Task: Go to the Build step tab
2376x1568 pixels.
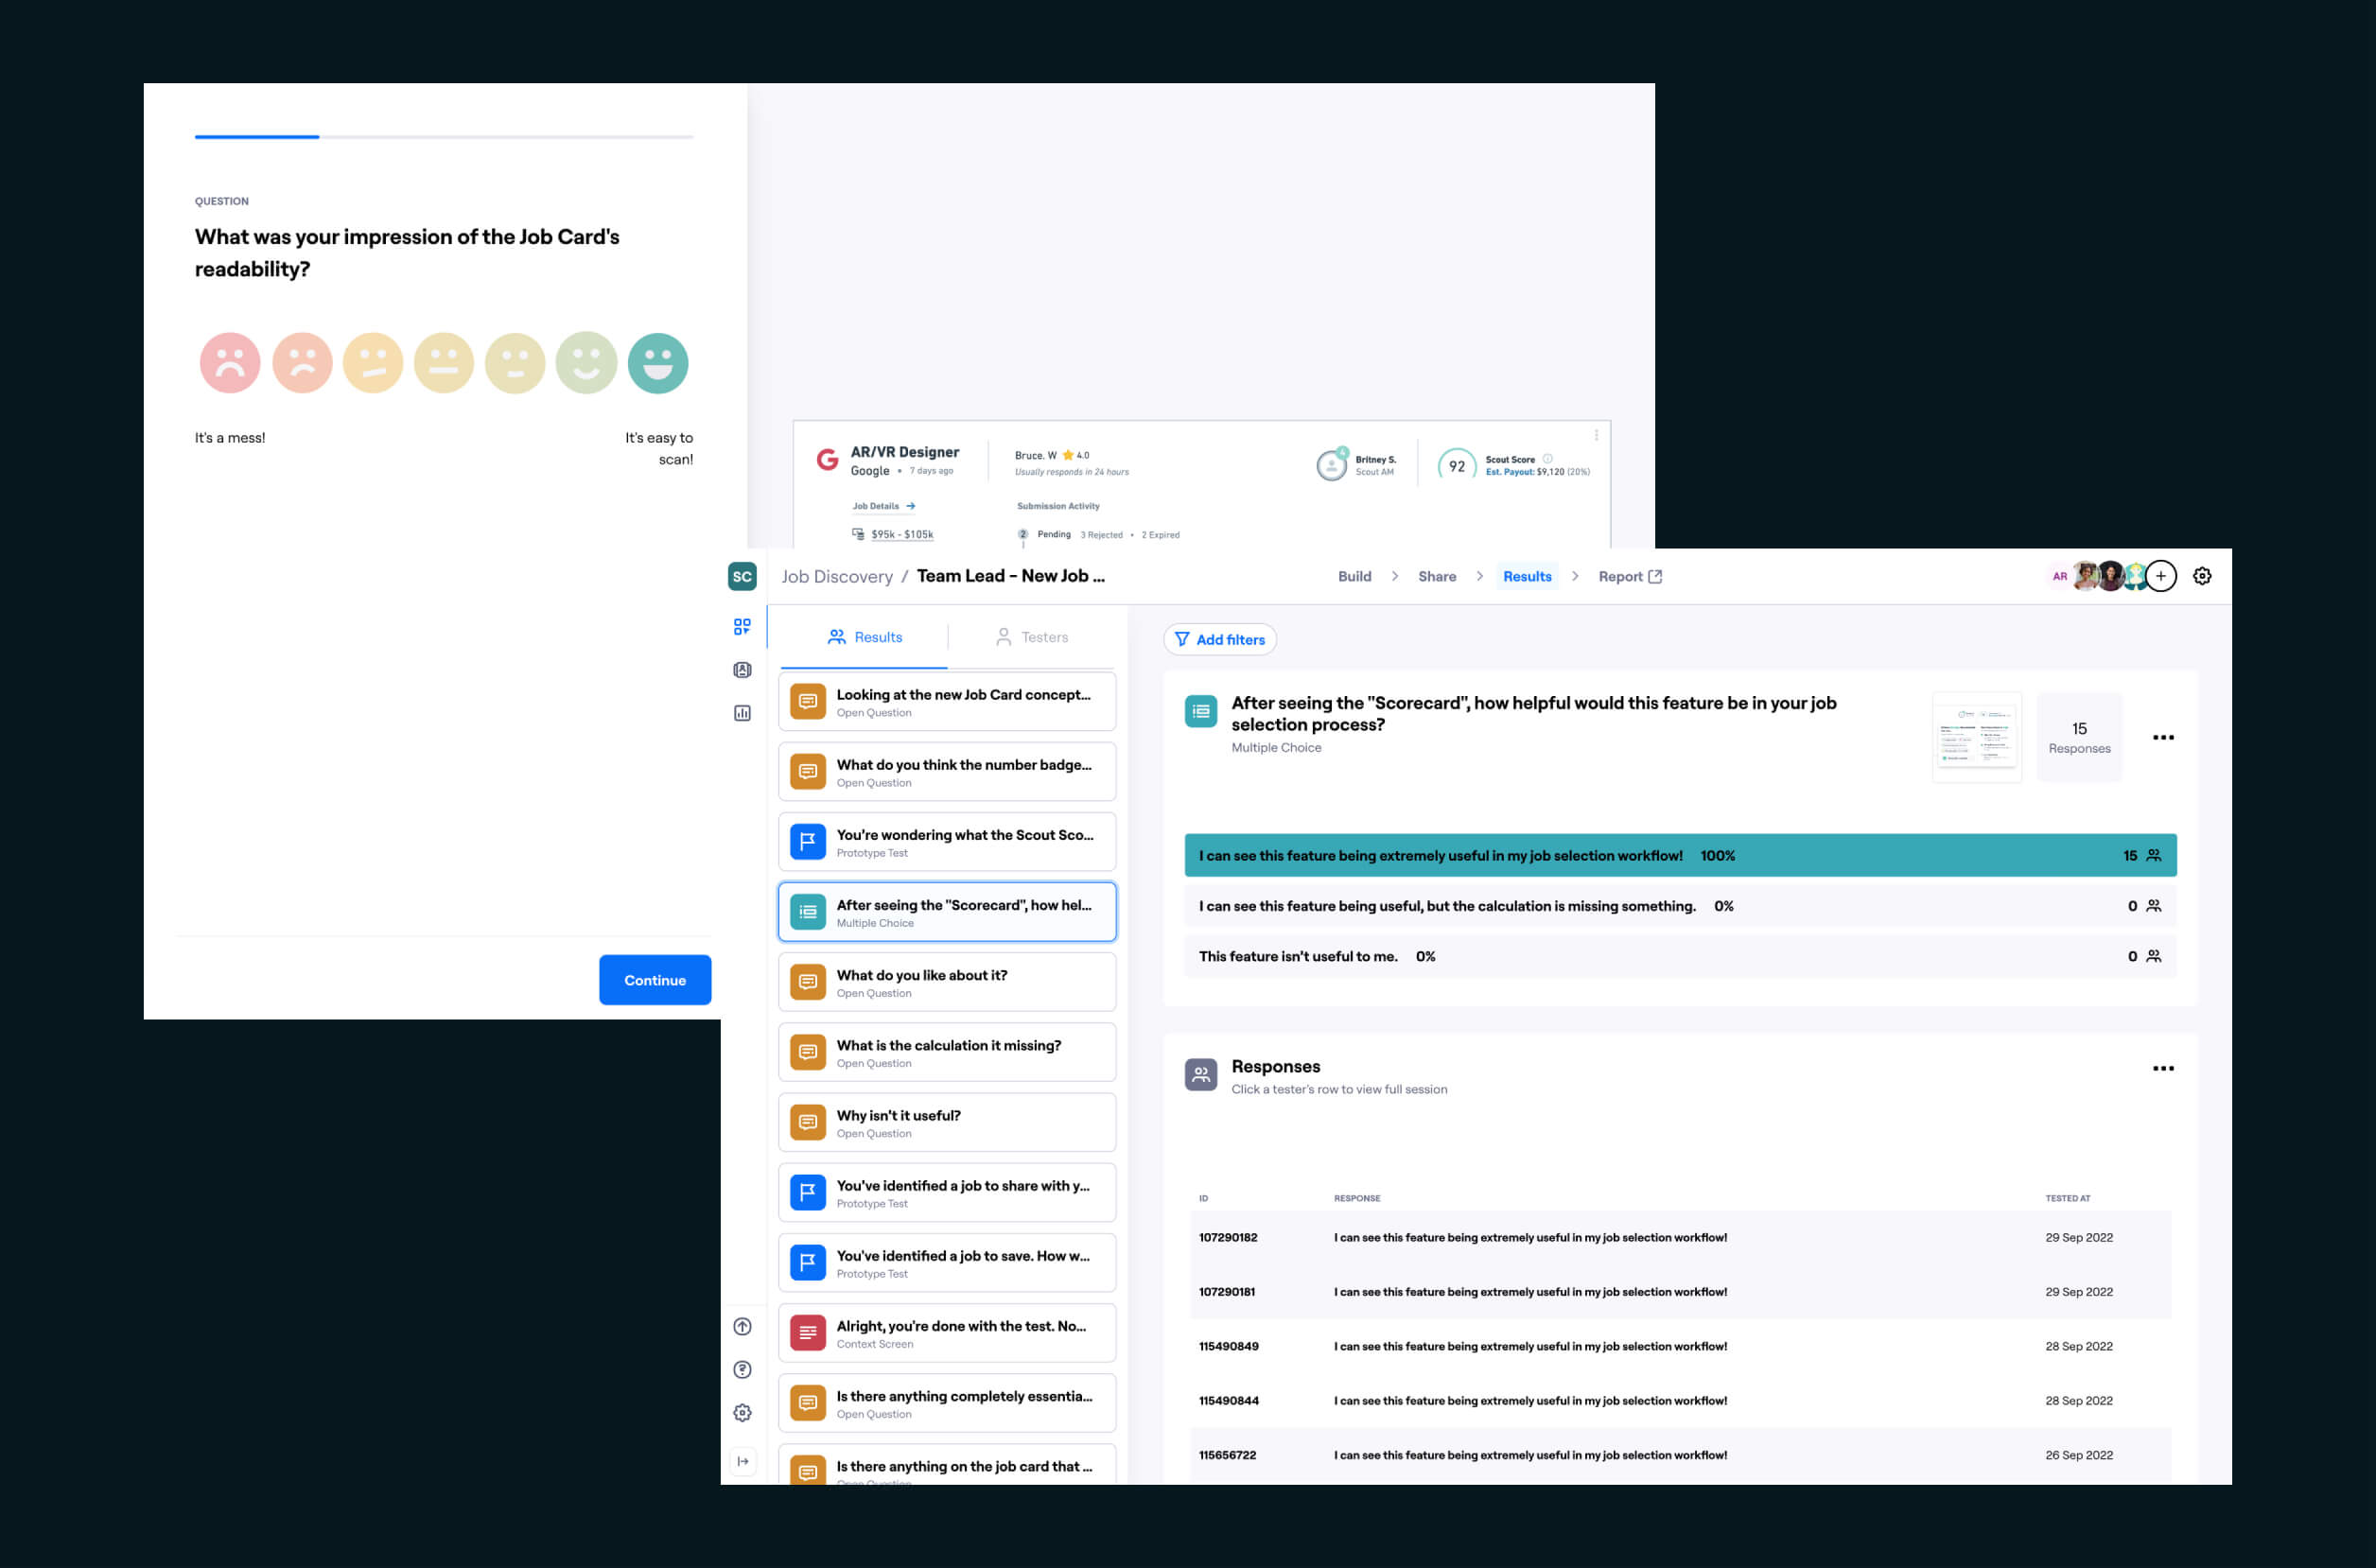Action: tap(1354, 576)
